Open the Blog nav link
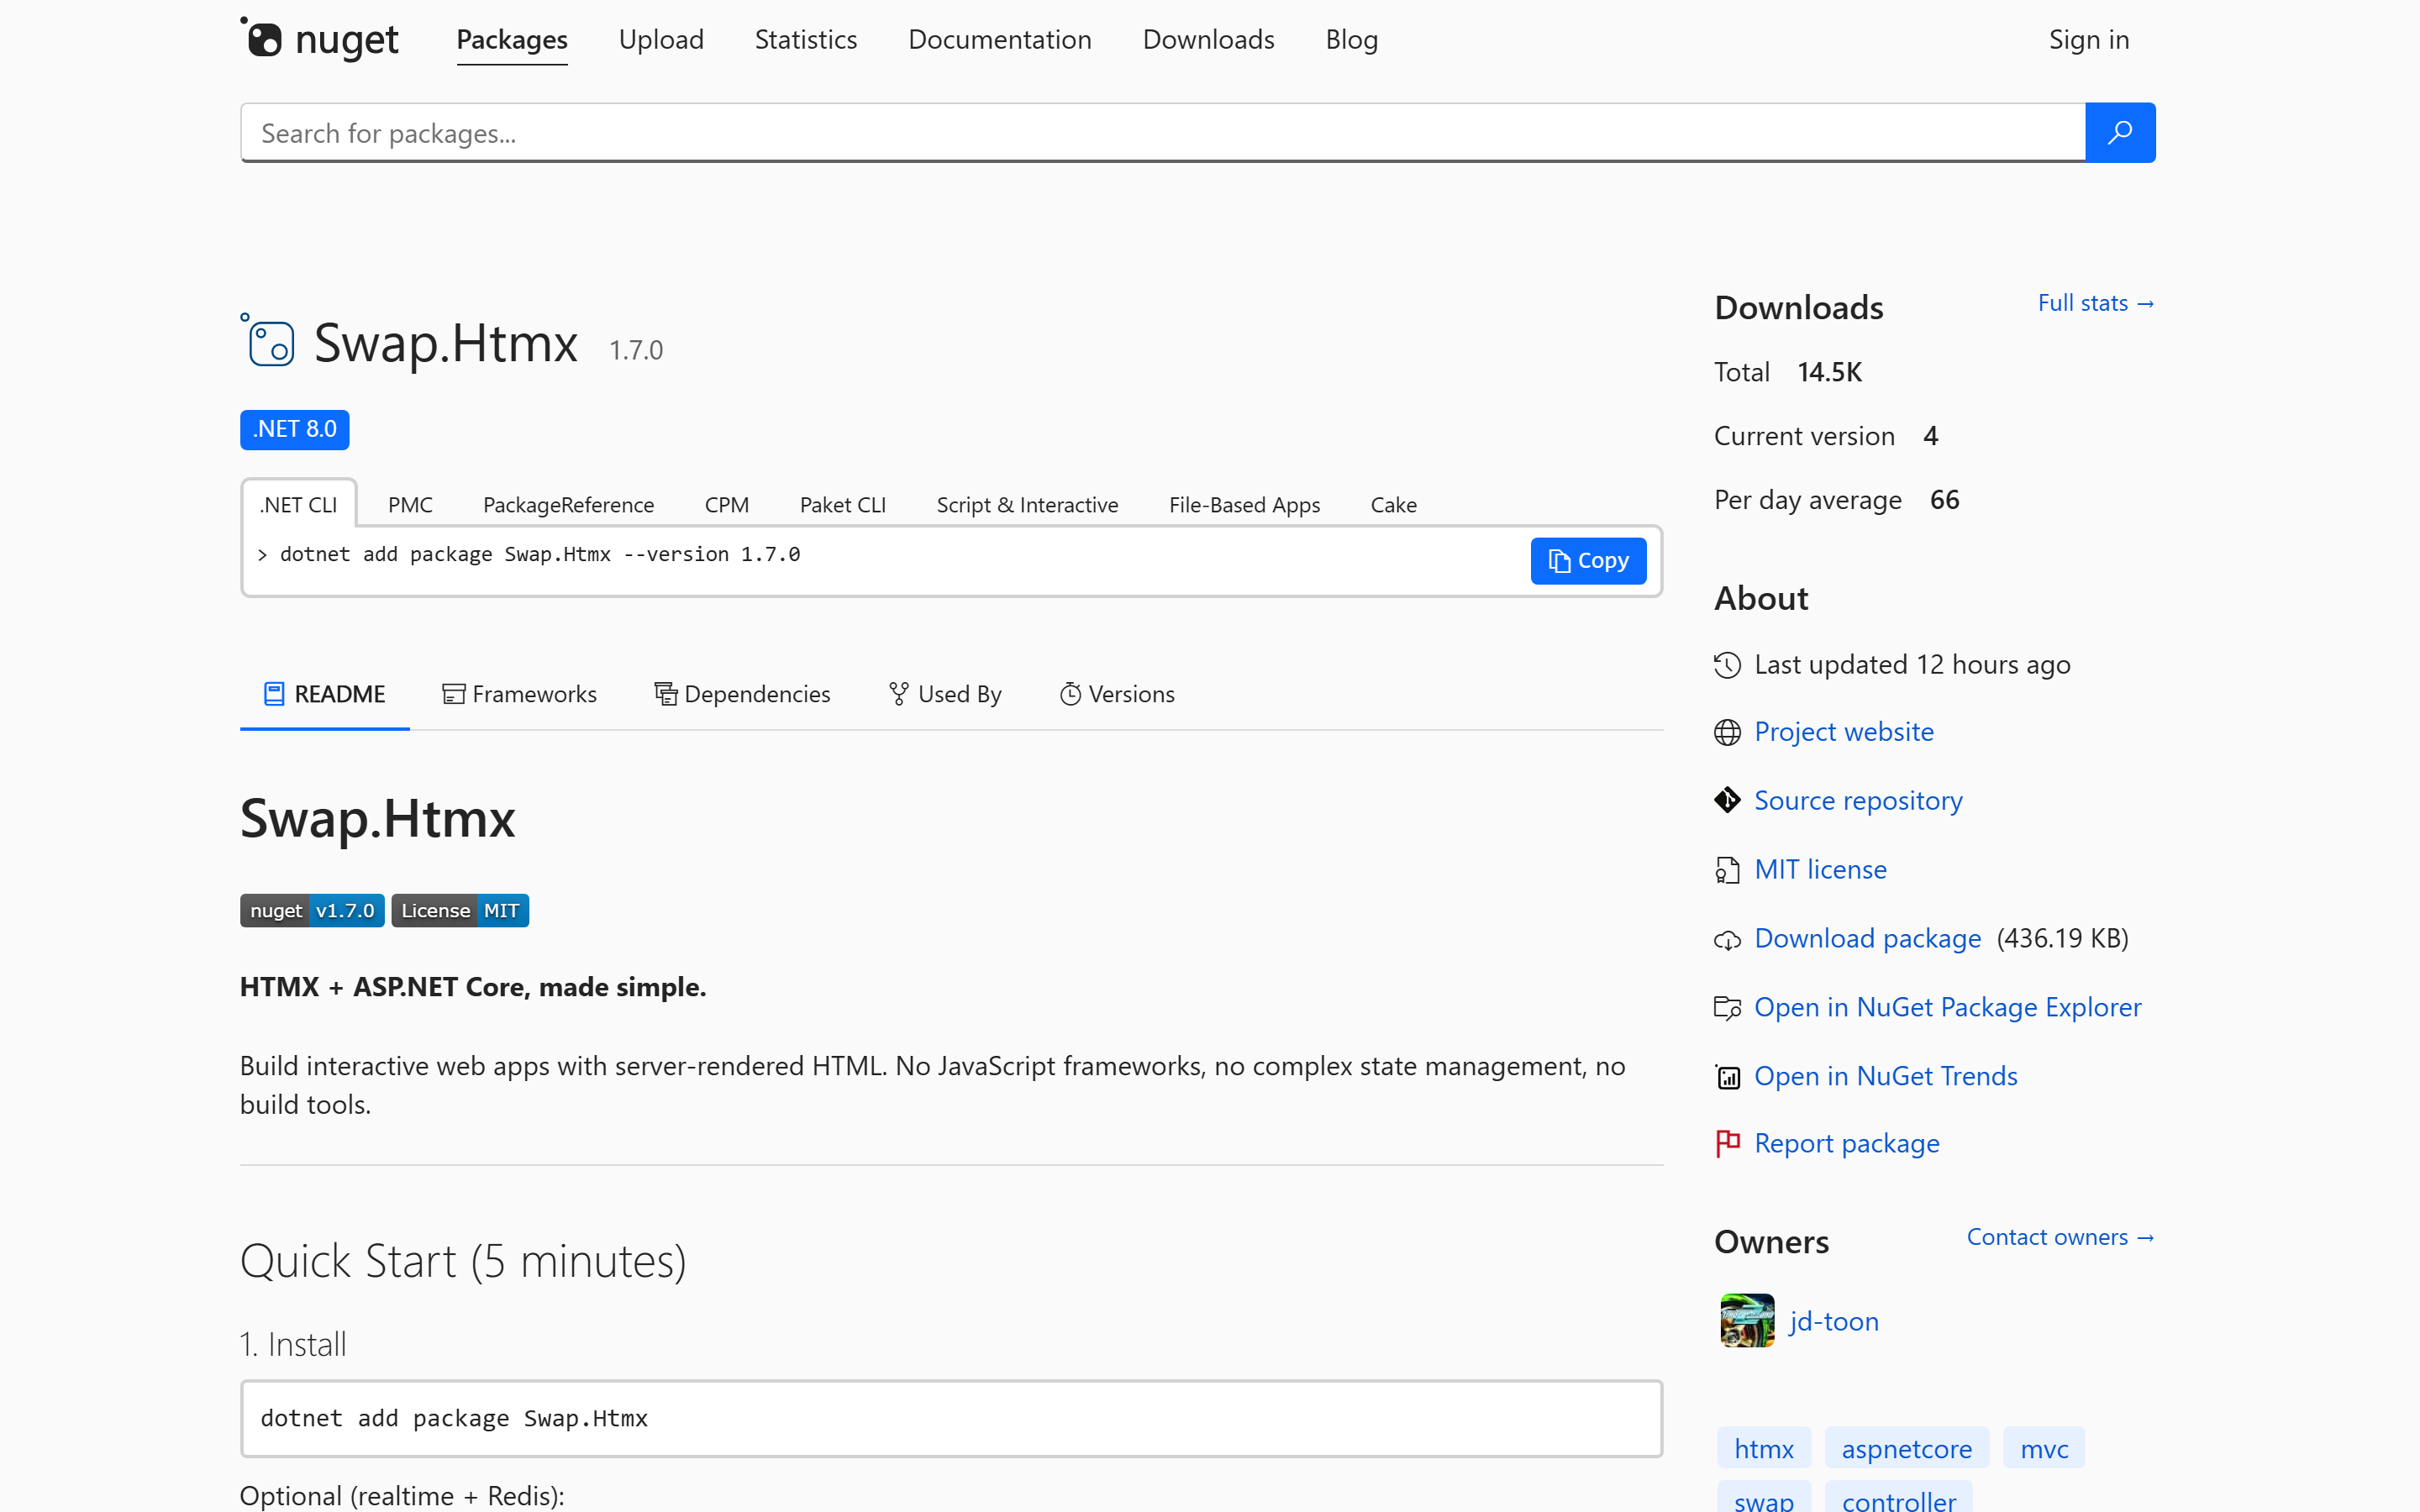 click(1352, 40)
